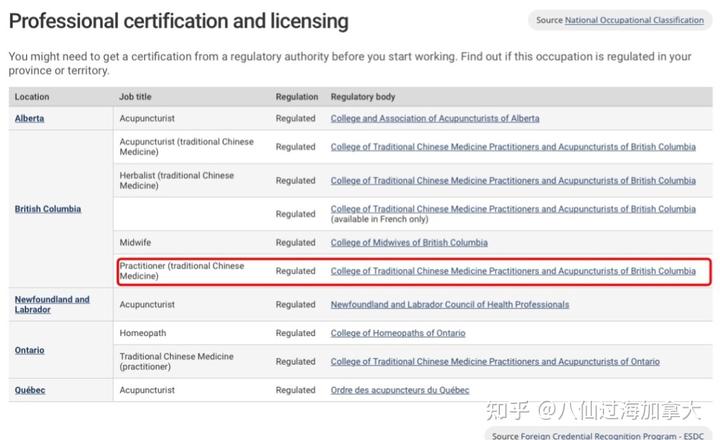Open the regulatory body link in the highlighted Practitioner row
The height and width of the screenshot is (440, 720).
[513, 271]
